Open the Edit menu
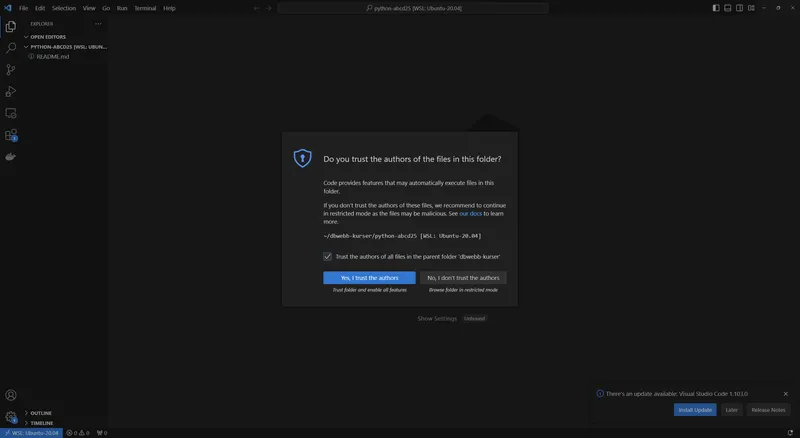This screenshot has width=800, height=438. tap(40, 8)
